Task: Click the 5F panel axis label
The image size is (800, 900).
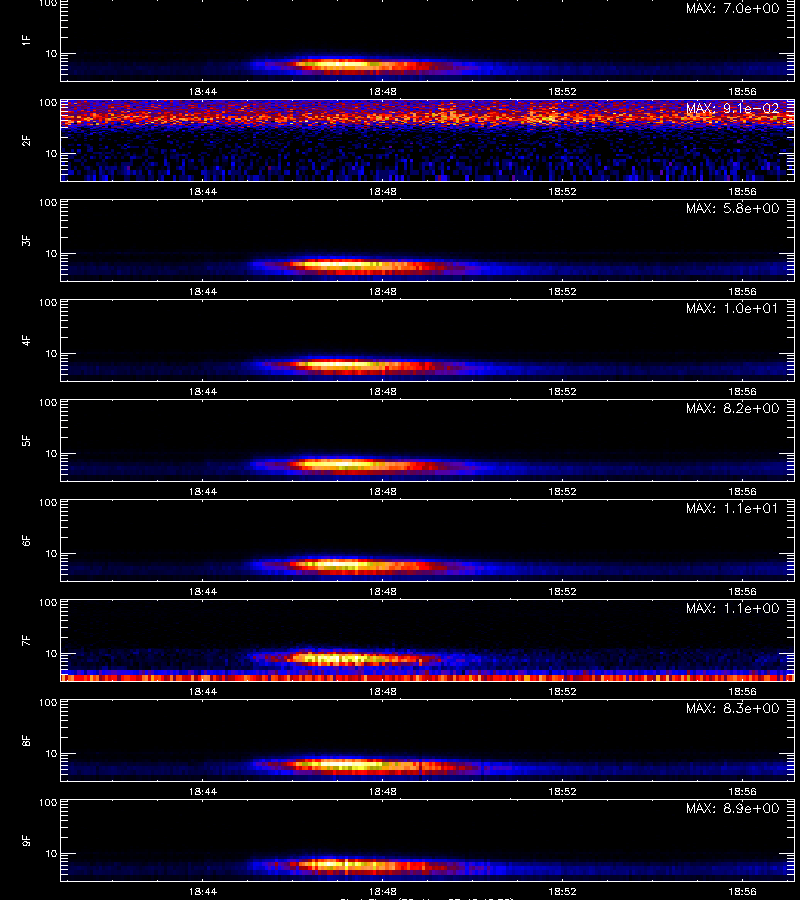Action: 26,440
